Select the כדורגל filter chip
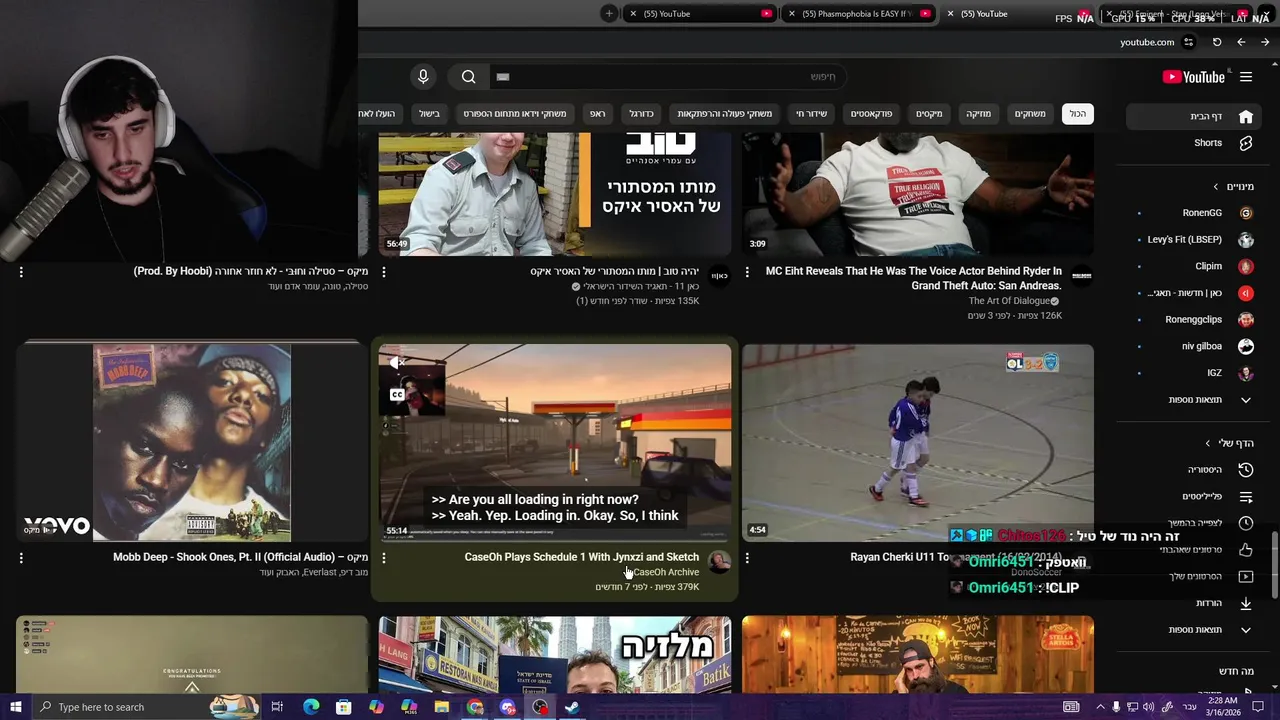This screenshot has height=720, width=1280. (x=641, y=114)
